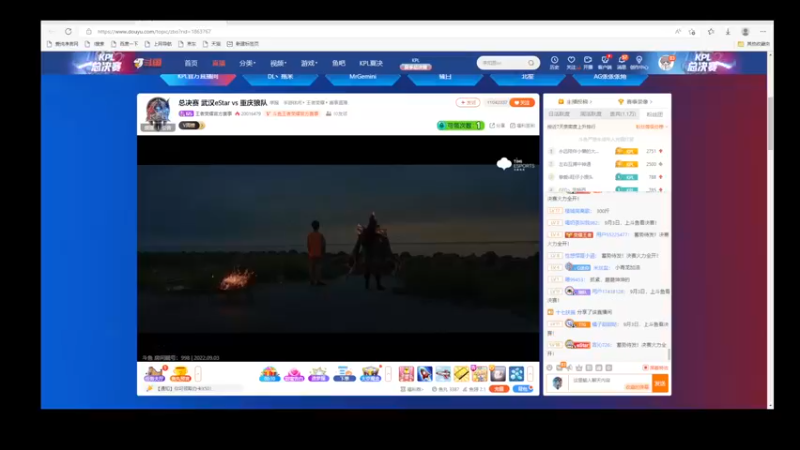This screenshot has height=450, width=800.
Task: Open the browser more-options menu
Action: (x=763, y=32)
